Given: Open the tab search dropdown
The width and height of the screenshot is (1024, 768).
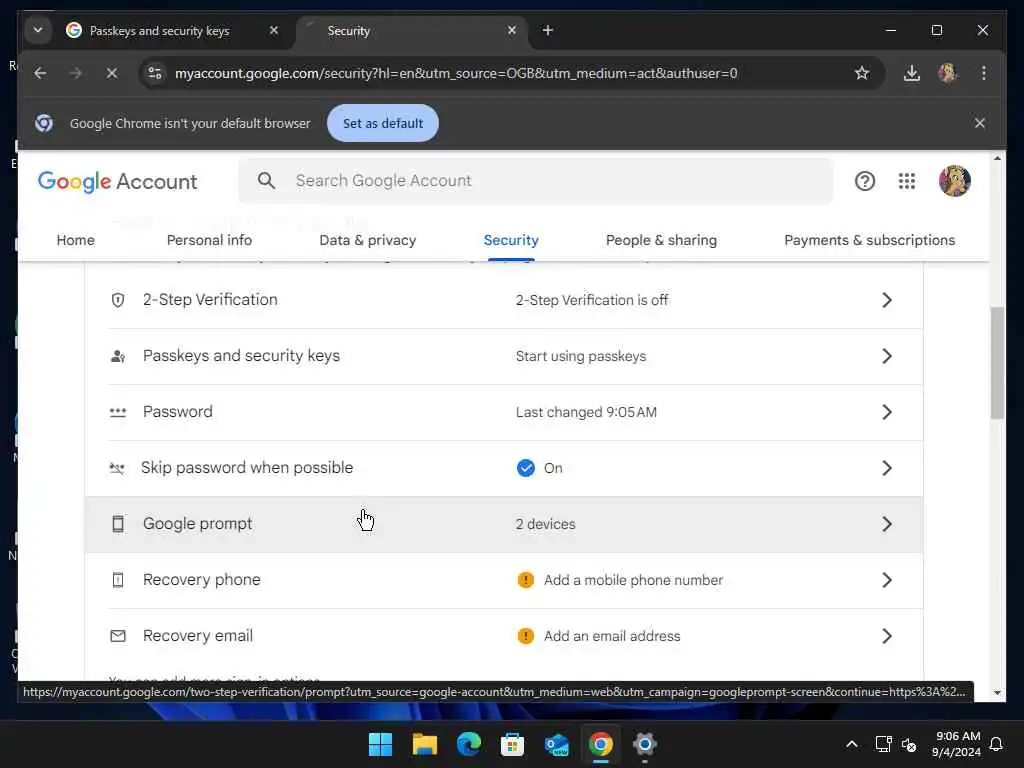Looking at the screenshot, I should [38, 30].
